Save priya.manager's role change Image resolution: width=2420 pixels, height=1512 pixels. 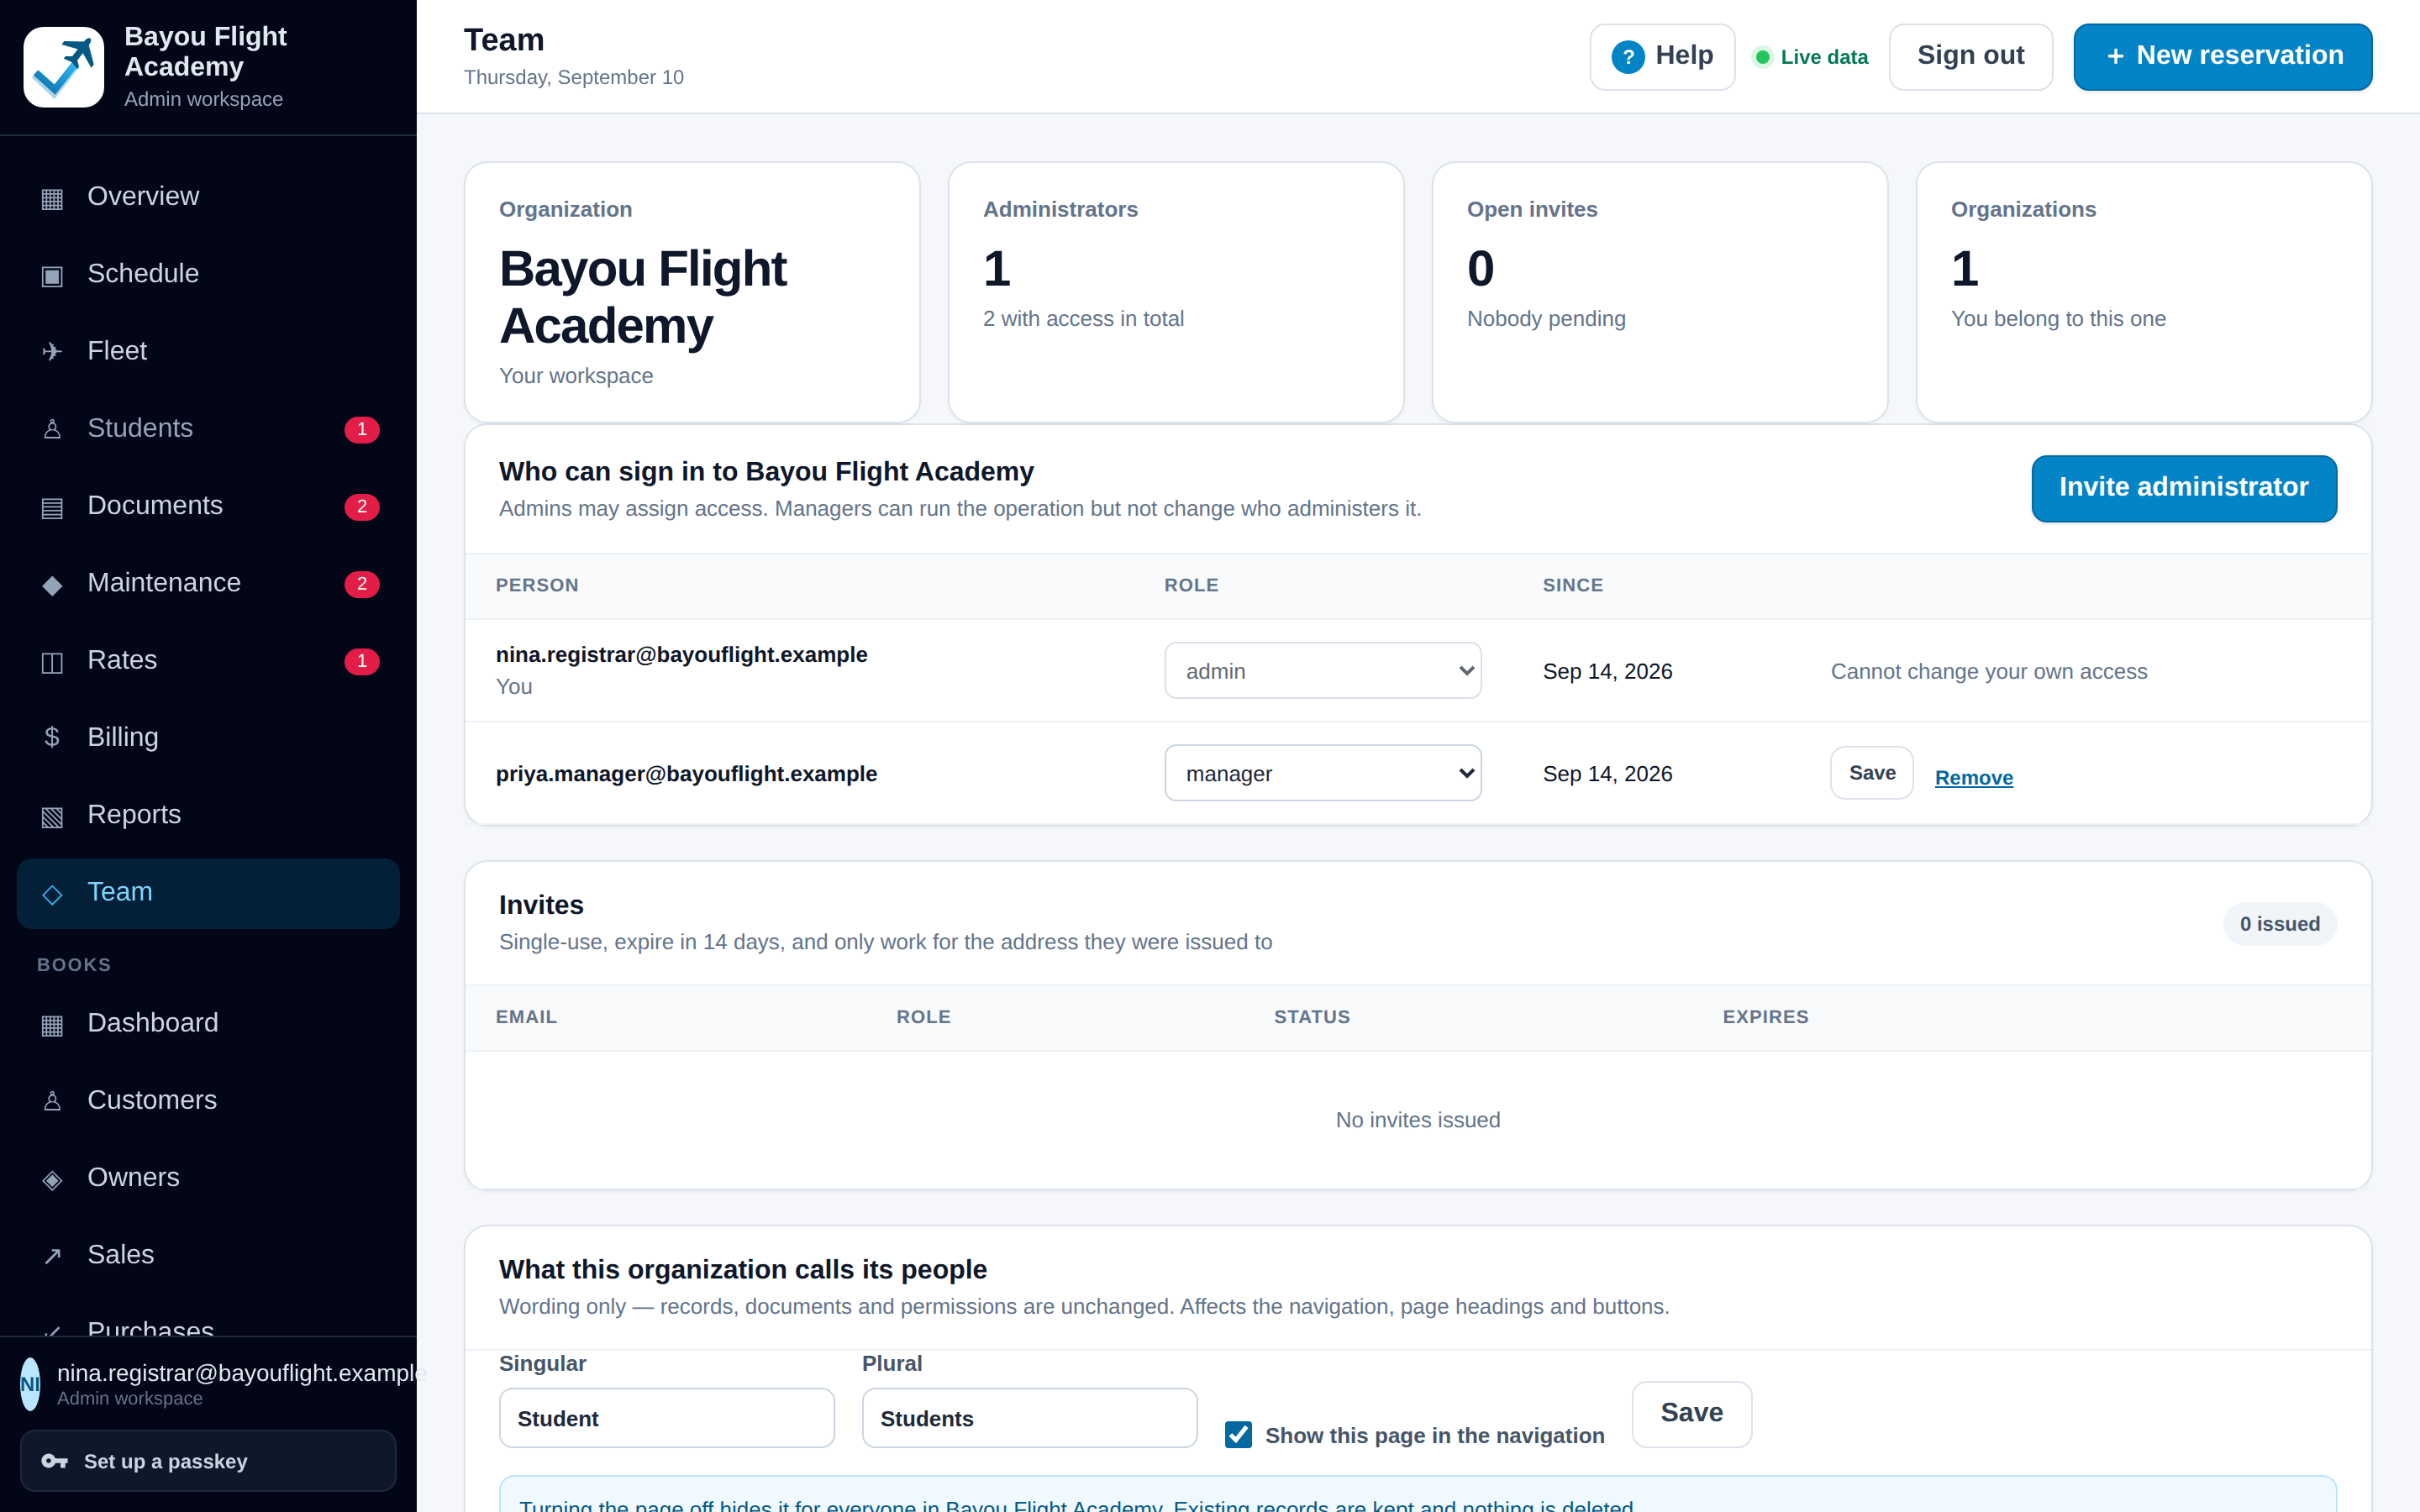click(x=1872, y=773)
